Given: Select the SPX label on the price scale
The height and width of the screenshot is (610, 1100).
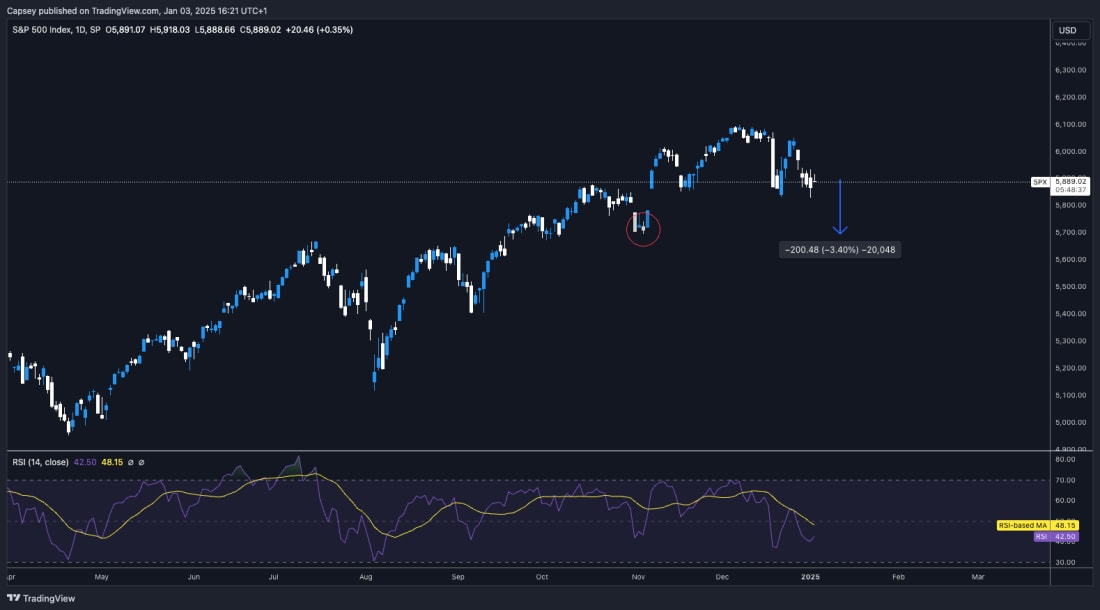Looking at the screenshot, I should (1040, 182).
